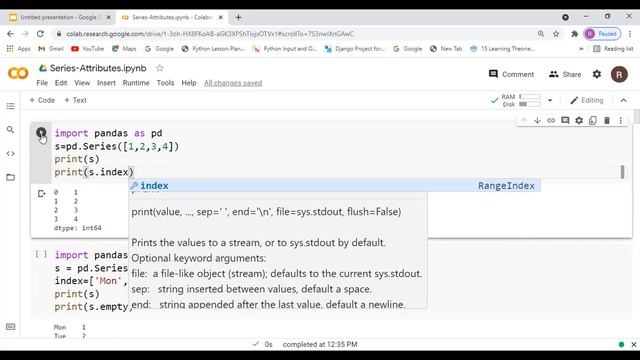
Task: Click the Disk usage bar
Action: point(530,104)
